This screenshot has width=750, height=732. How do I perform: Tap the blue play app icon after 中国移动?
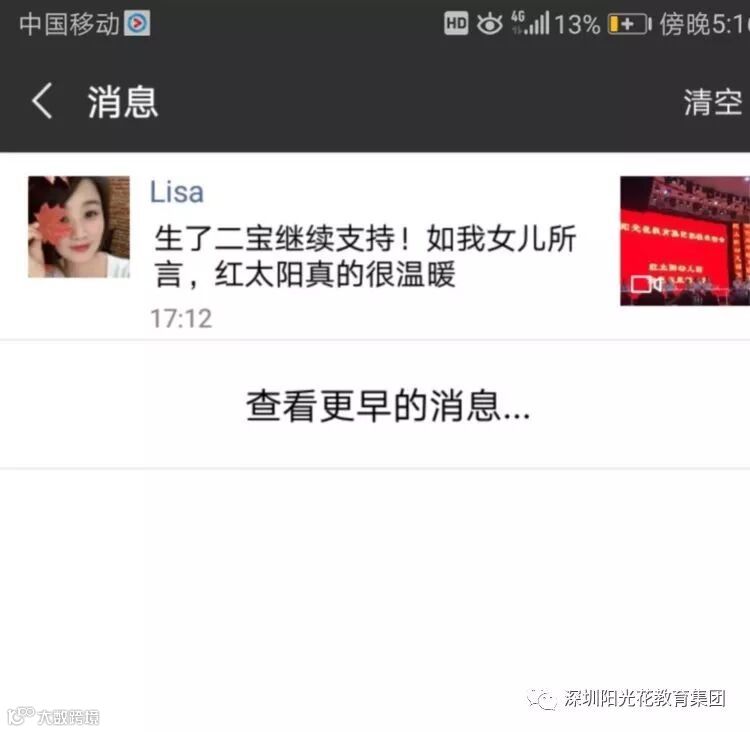137,23
